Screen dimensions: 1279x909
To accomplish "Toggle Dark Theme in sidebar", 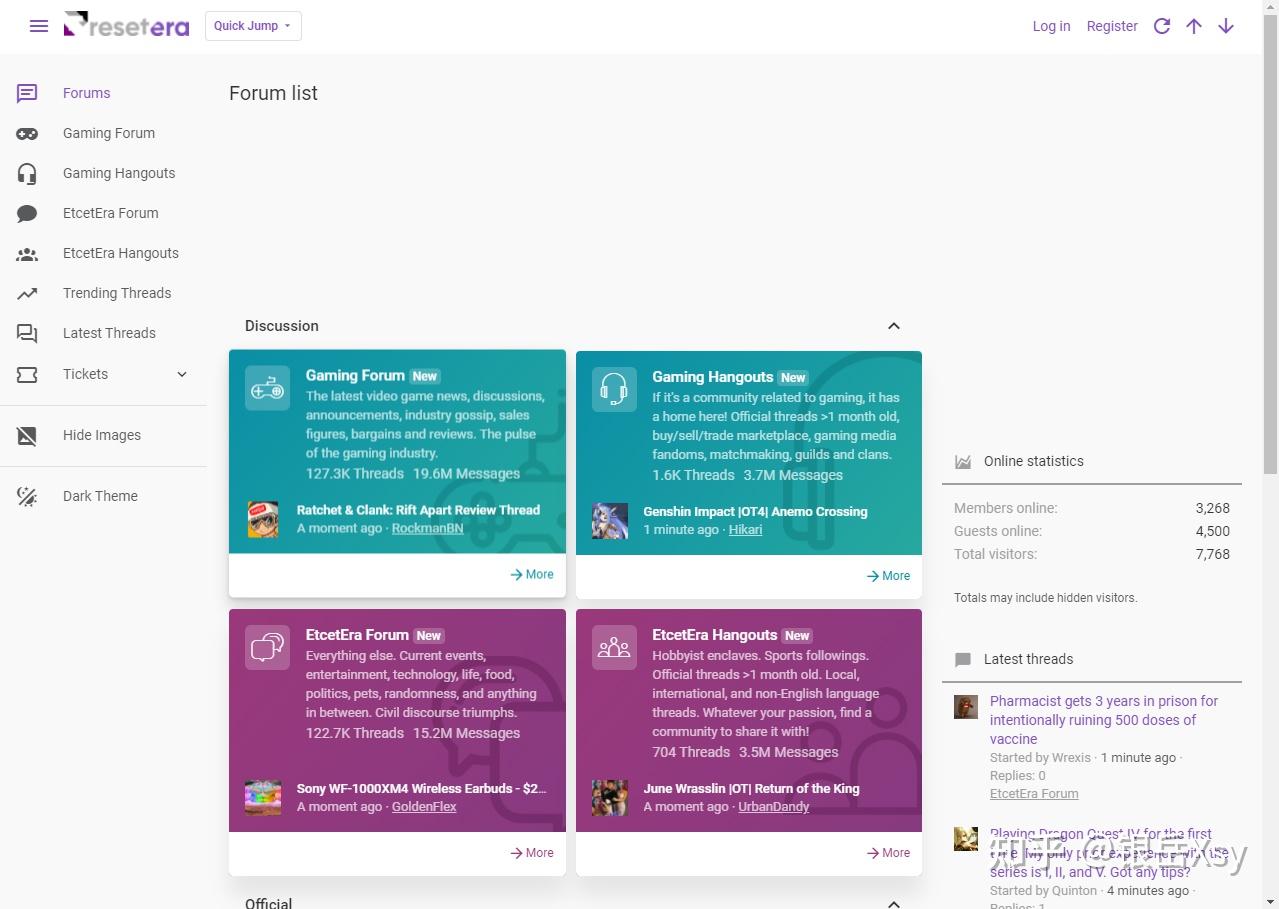I will [x=100, y=496].
